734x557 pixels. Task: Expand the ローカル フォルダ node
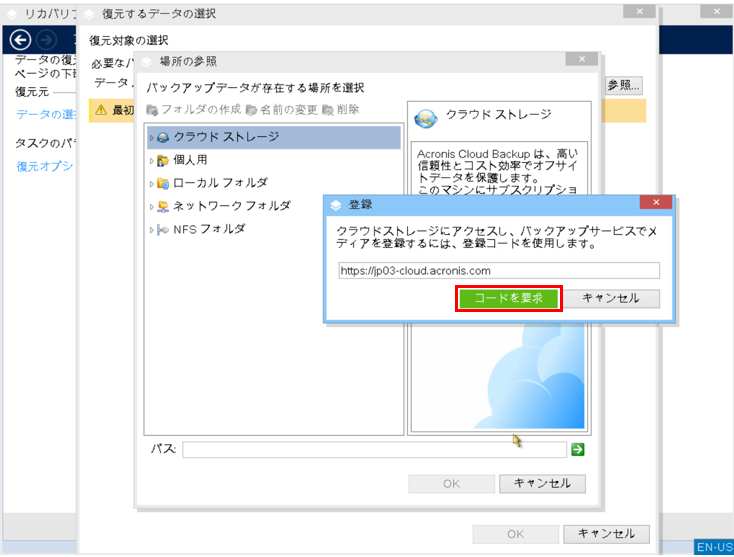151,183
